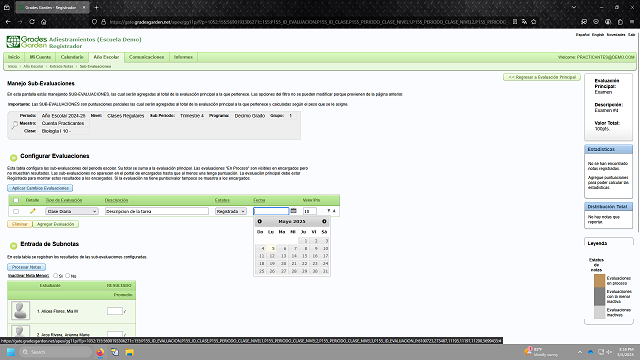640x360 pixels.
Task: Check the checkbox in the Clase Diaria row
Action: 16,211
